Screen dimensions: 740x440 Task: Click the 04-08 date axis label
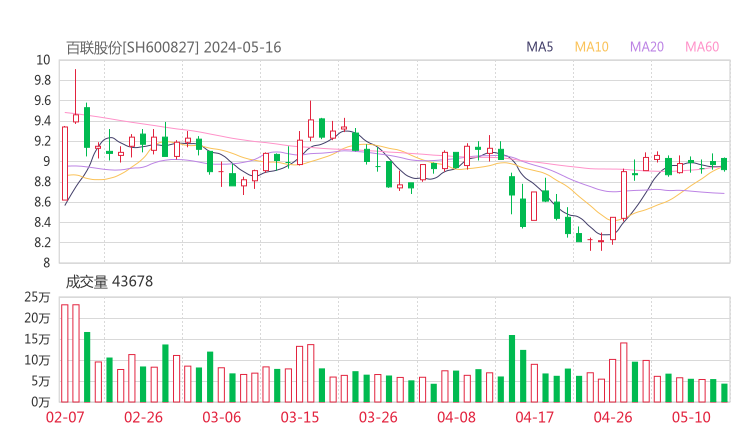click(x=456, y=417)
